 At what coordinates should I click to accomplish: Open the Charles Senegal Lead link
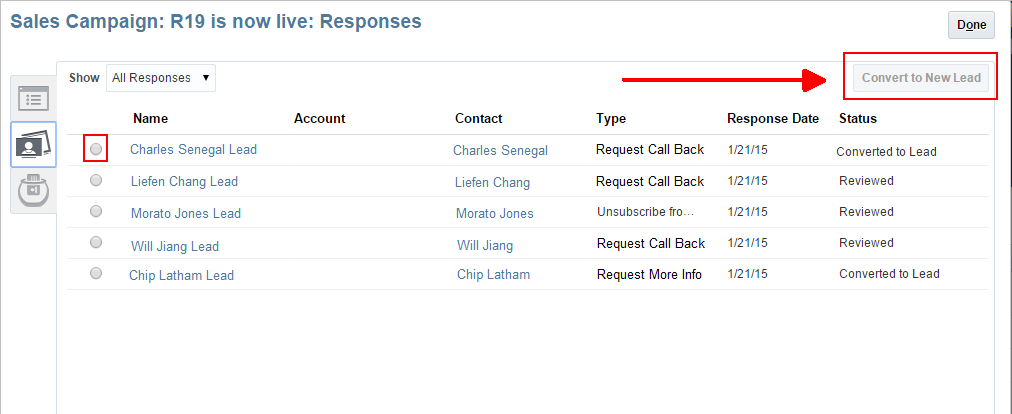click(x=193, y=150)
